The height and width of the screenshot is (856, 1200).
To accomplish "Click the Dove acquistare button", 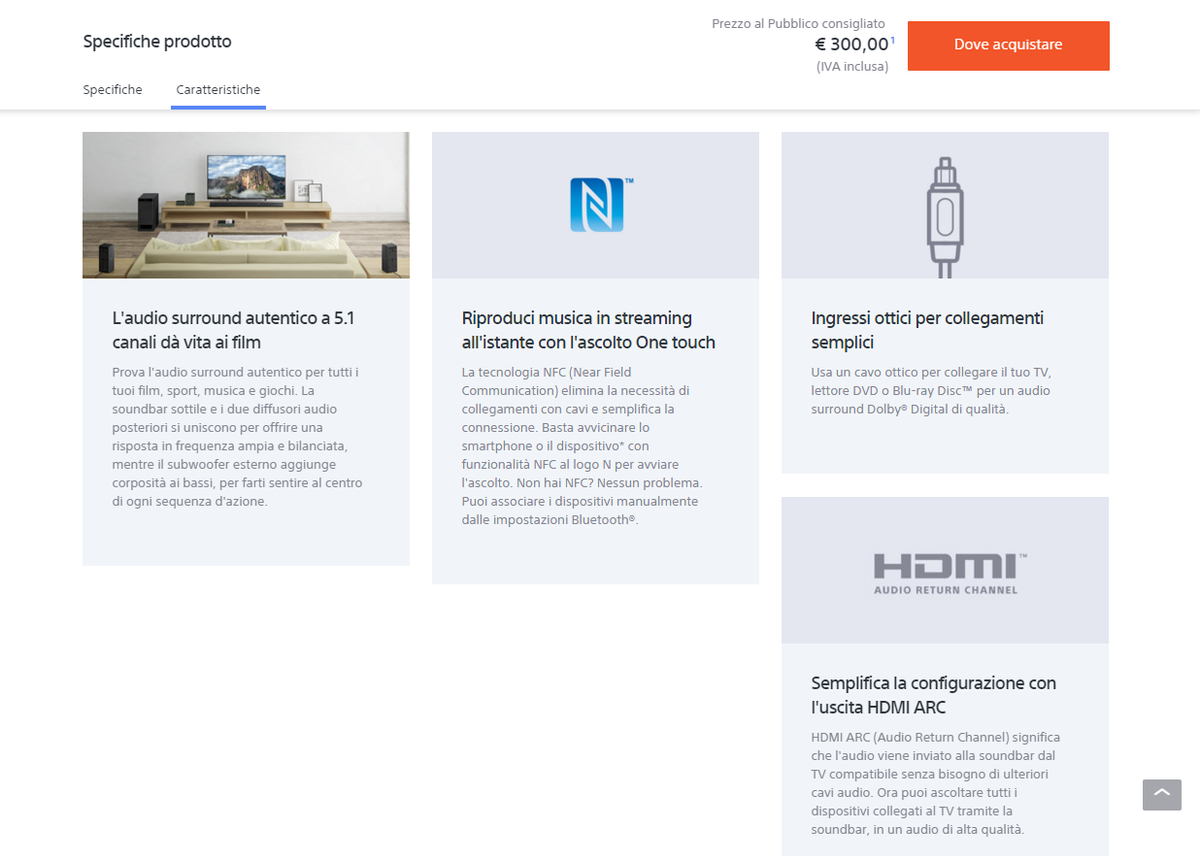I will coord(1008,45).
